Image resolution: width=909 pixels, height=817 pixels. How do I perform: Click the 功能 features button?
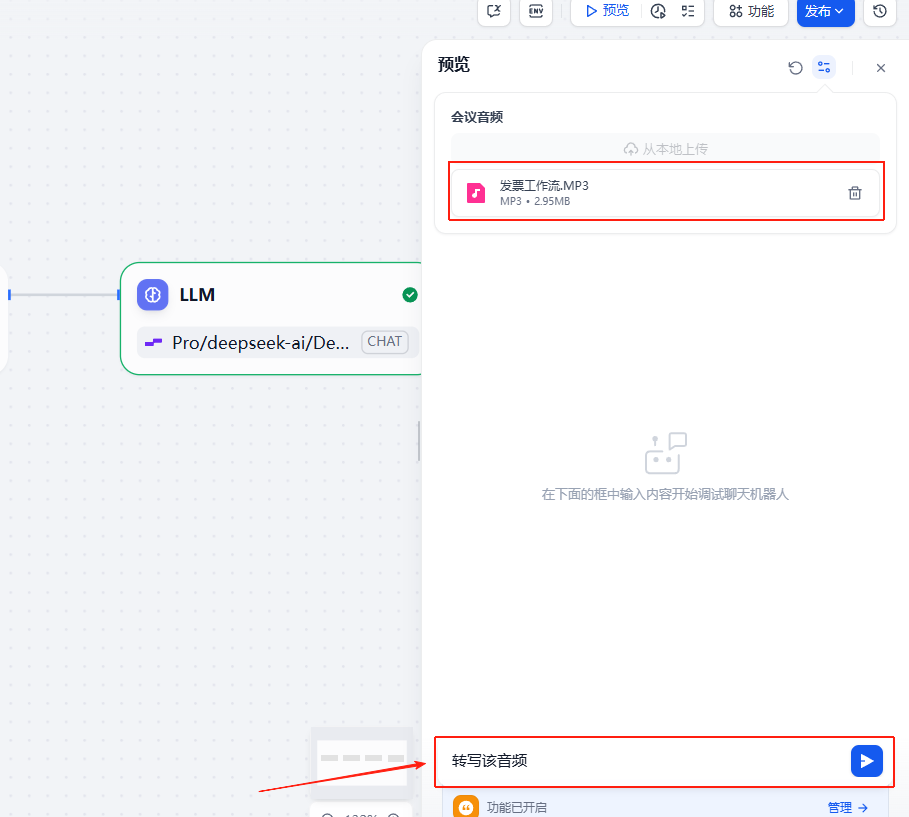point(751,11)
